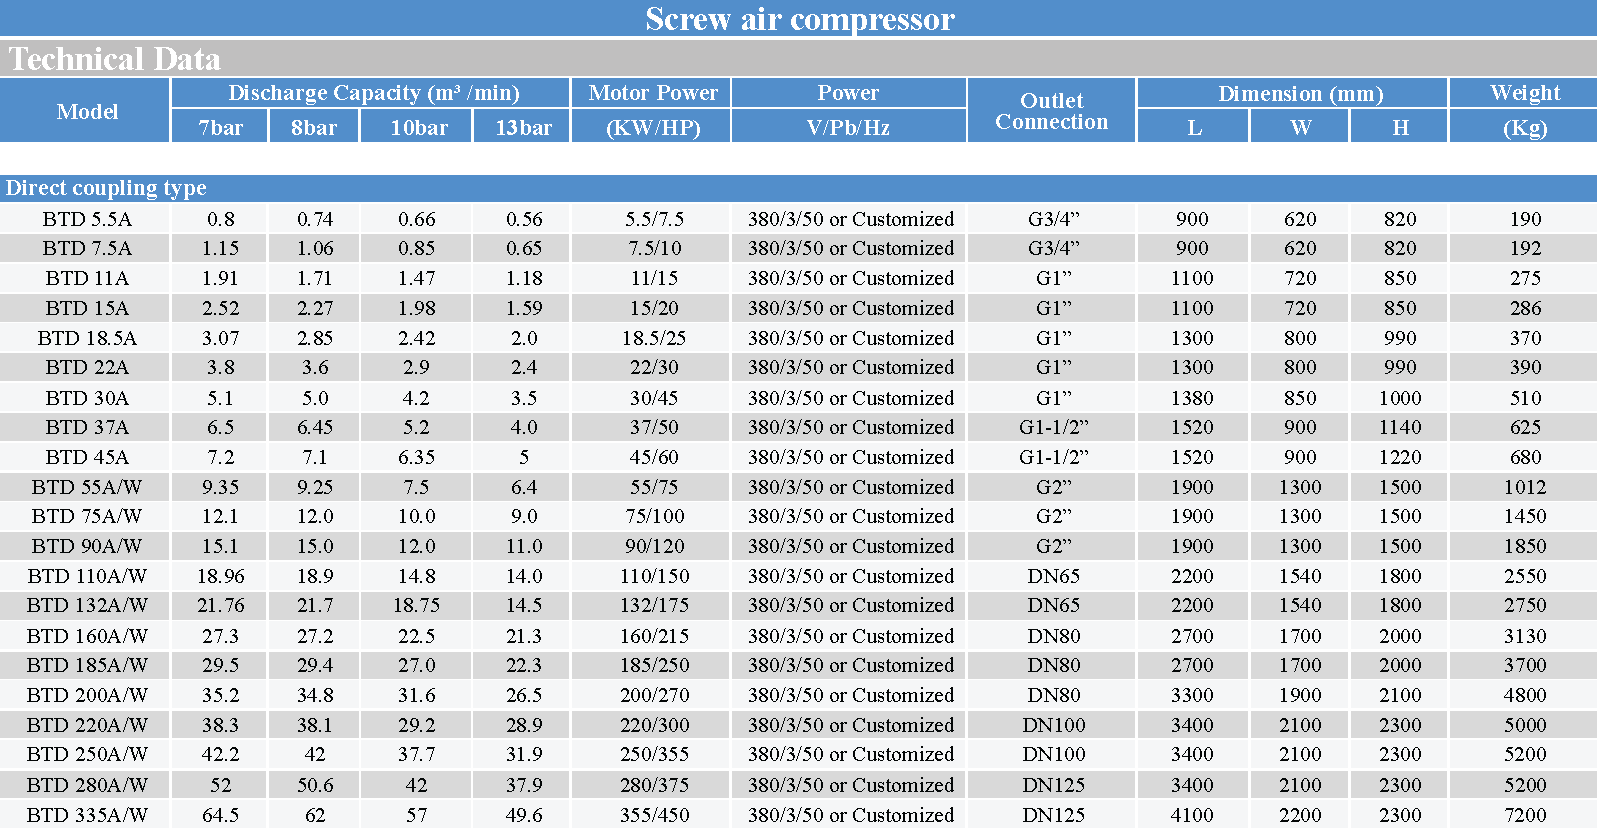Click the BTD 5.5A model cell
The image size is (1597, 830).
pyautogui.click(x=87, y=219)
